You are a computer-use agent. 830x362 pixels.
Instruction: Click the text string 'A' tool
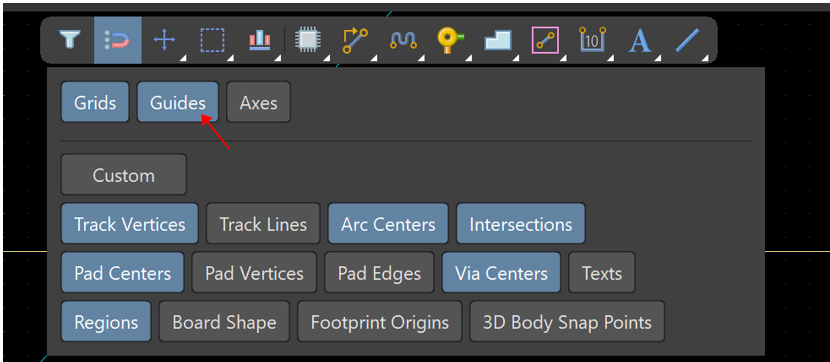(x=639, y=40)
